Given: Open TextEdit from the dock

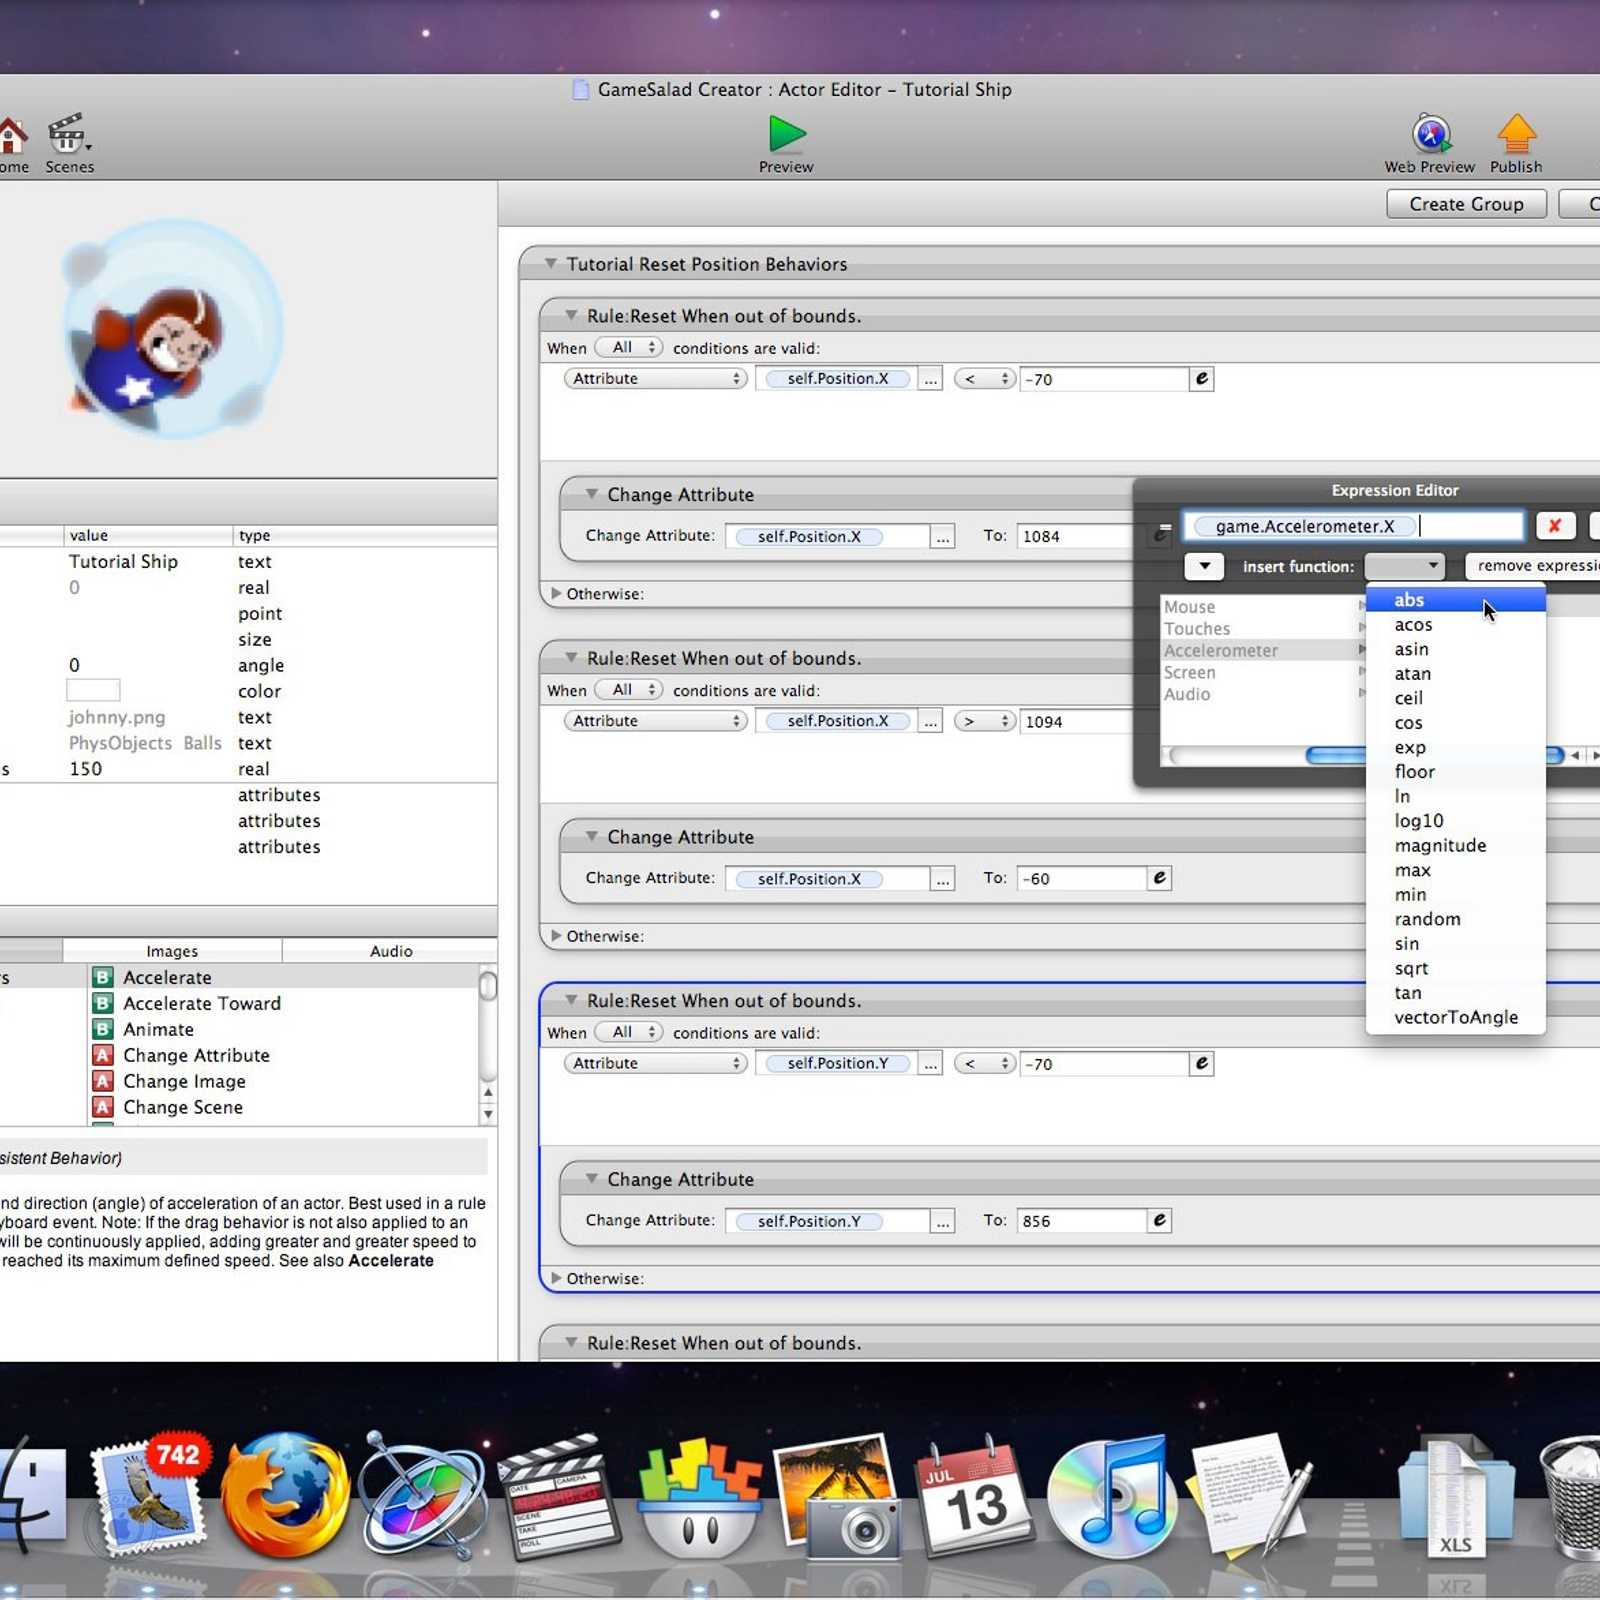Looking at the screenshot, I should tap(1250, 1495).
